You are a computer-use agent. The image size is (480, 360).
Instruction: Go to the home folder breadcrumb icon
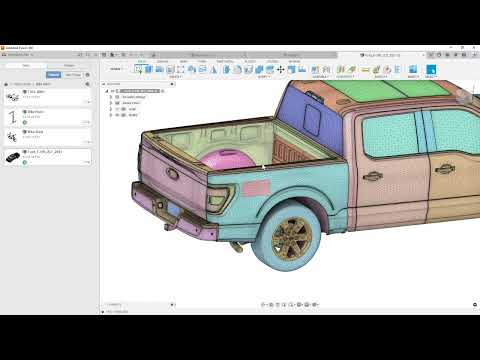point(6,84)
